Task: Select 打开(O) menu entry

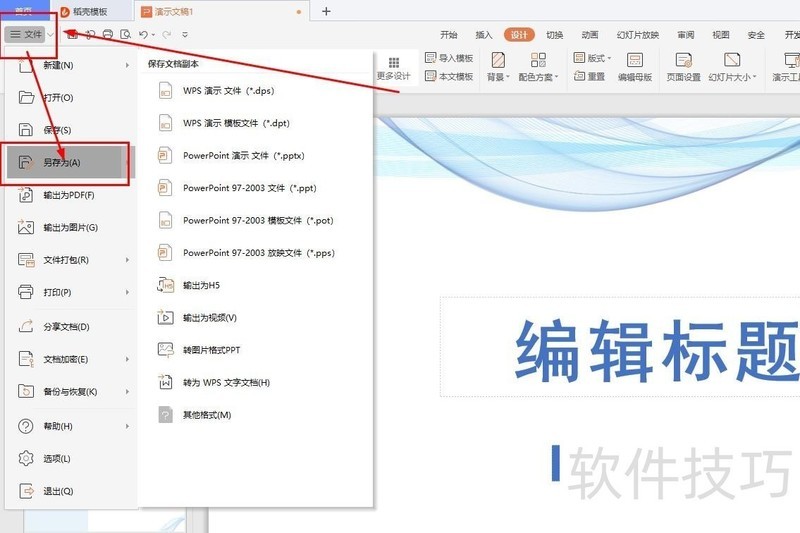Action: coord(71,97)
